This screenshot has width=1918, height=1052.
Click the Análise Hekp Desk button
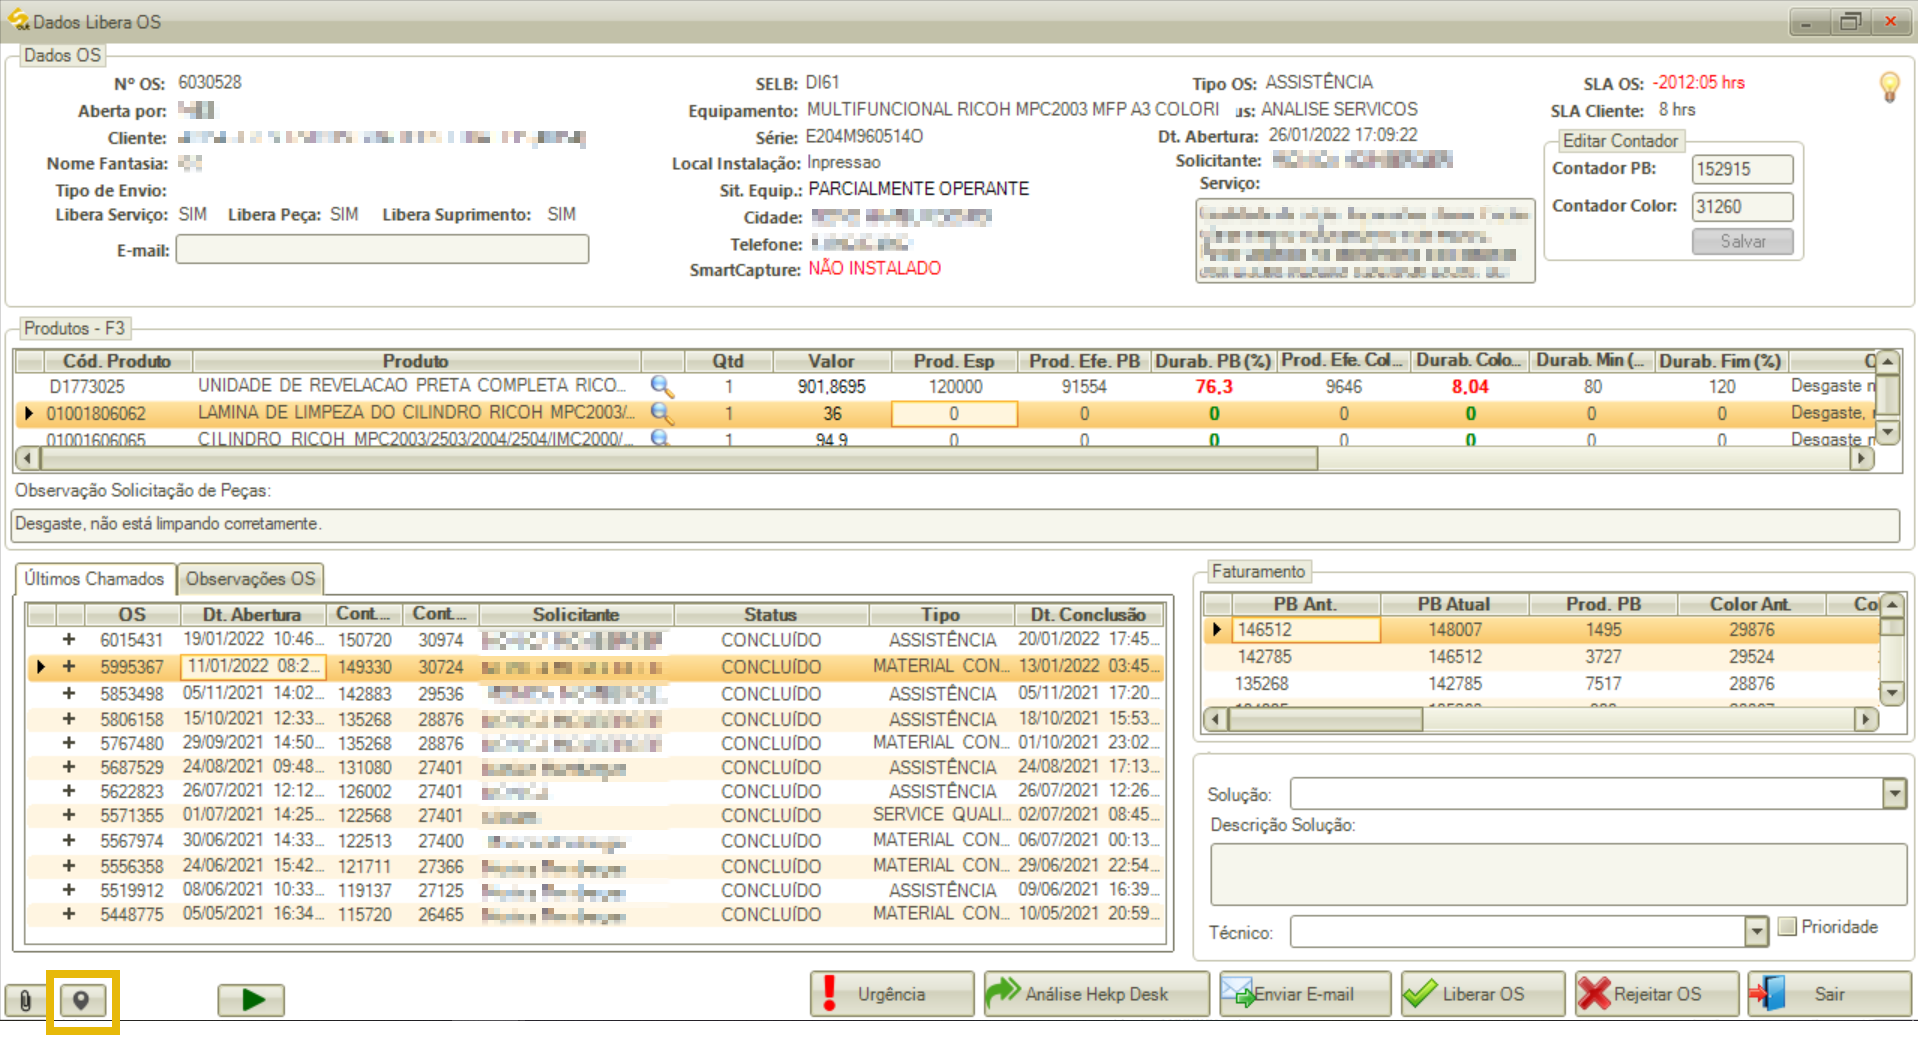coord(1096,994)
